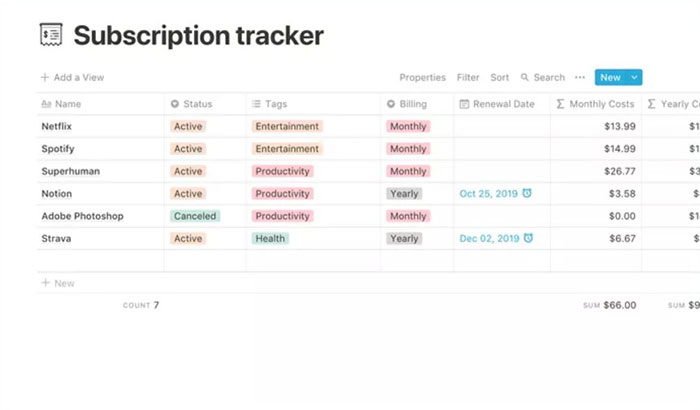The height and width of the screenshot is (410, 700).
Task: Open the three-dots more options menu
Action: click(580, 77)
